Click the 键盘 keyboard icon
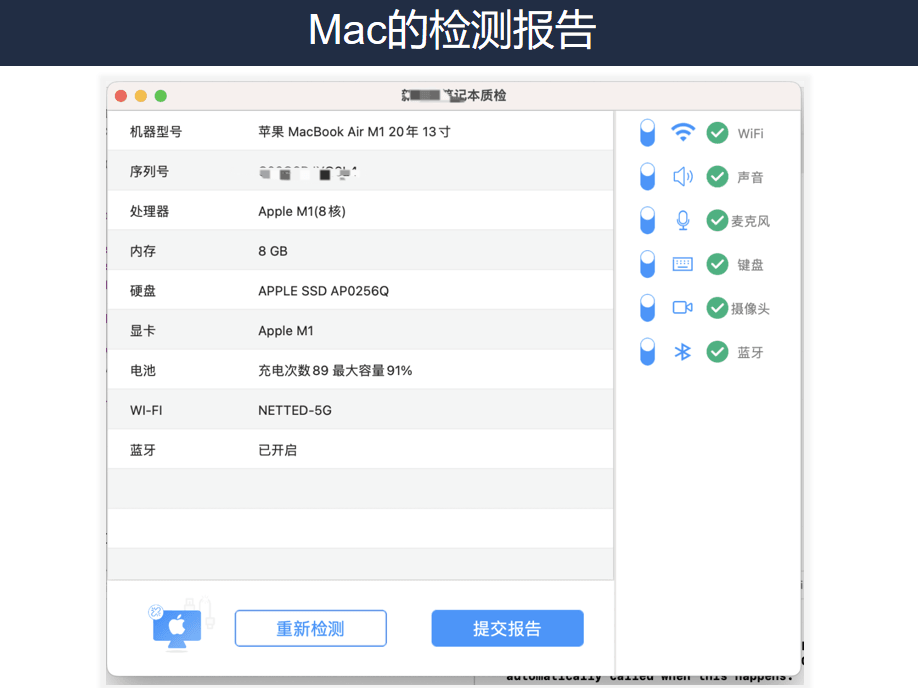 pos(682,264)
